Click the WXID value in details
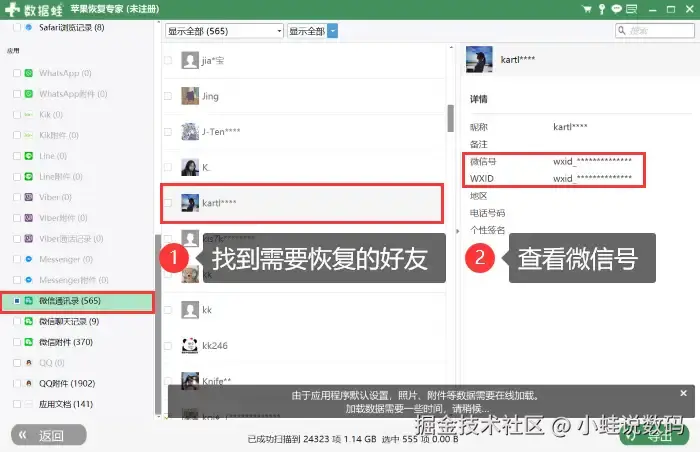This screenshot has height=452, width=700. coord(592,179)
